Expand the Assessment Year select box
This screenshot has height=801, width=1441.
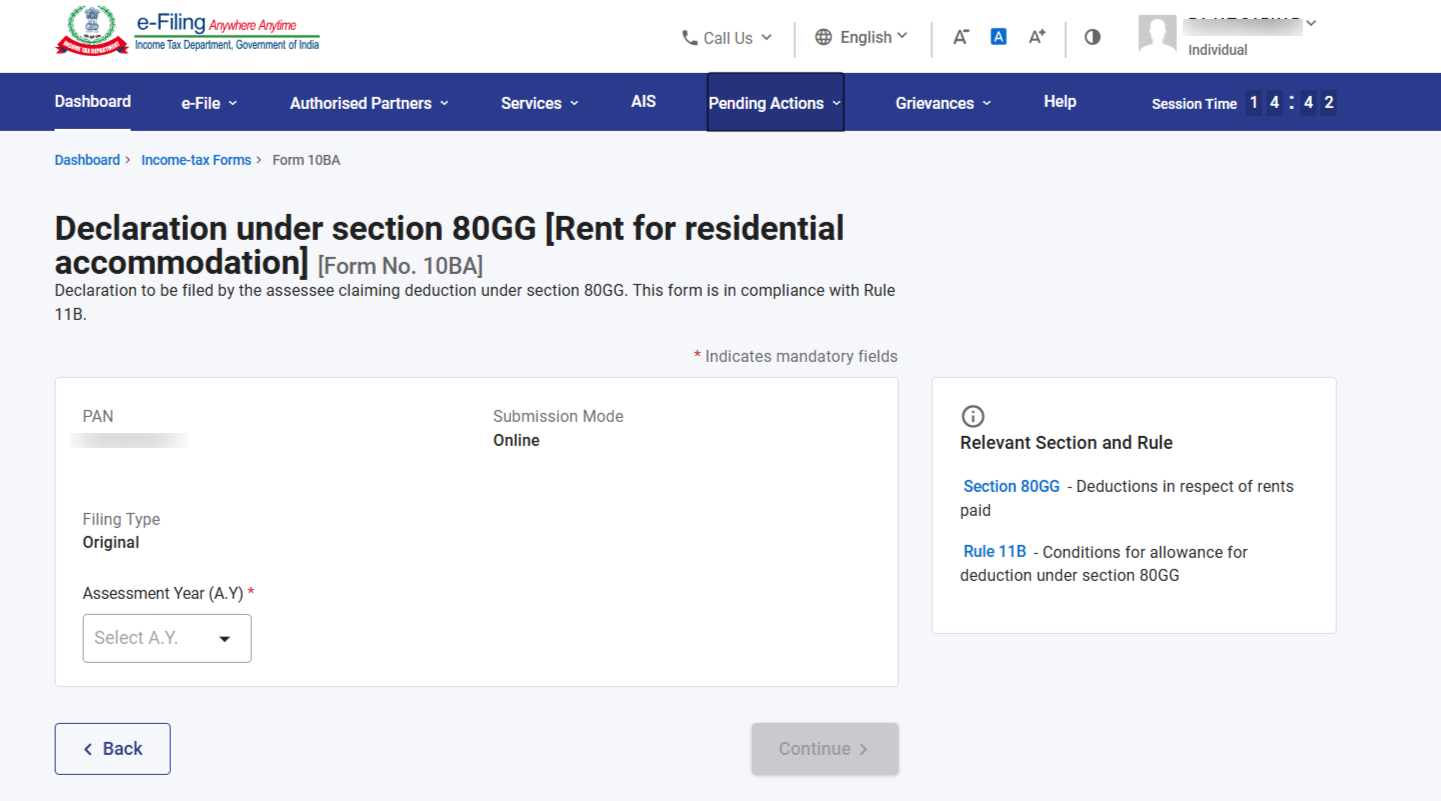click(x=167, y=638)
